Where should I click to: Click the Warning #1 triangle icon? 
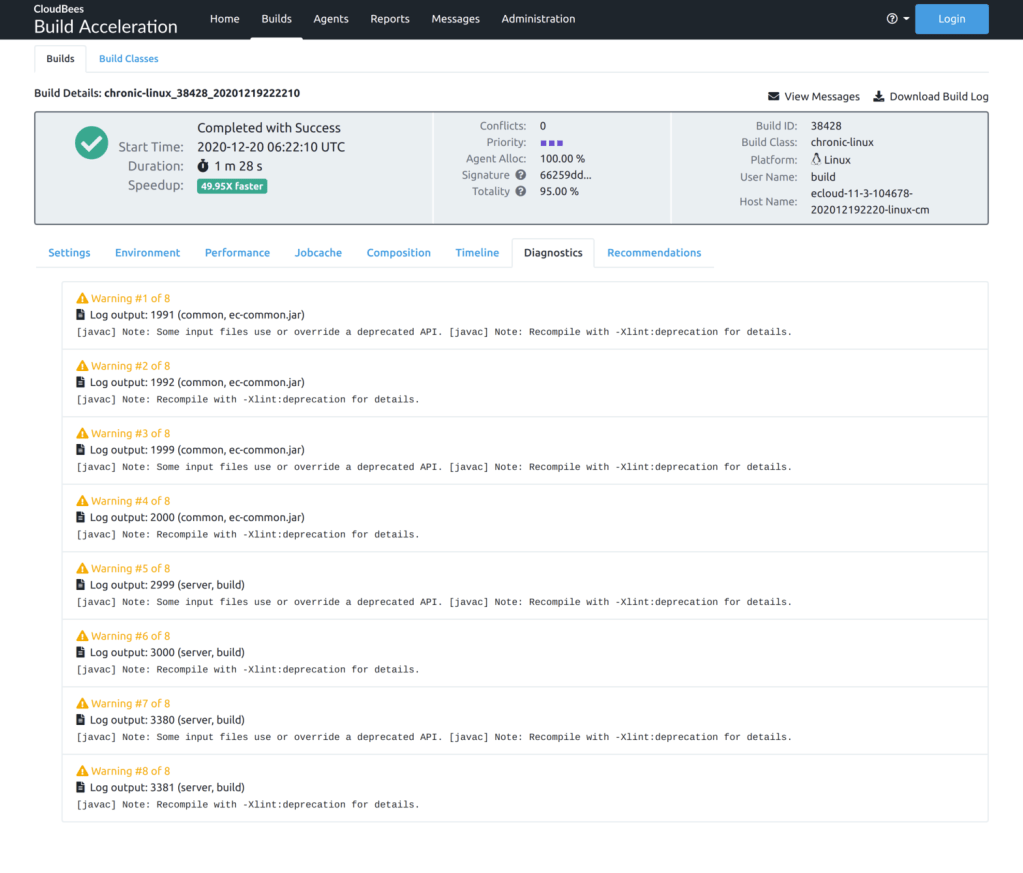(82, 298)
